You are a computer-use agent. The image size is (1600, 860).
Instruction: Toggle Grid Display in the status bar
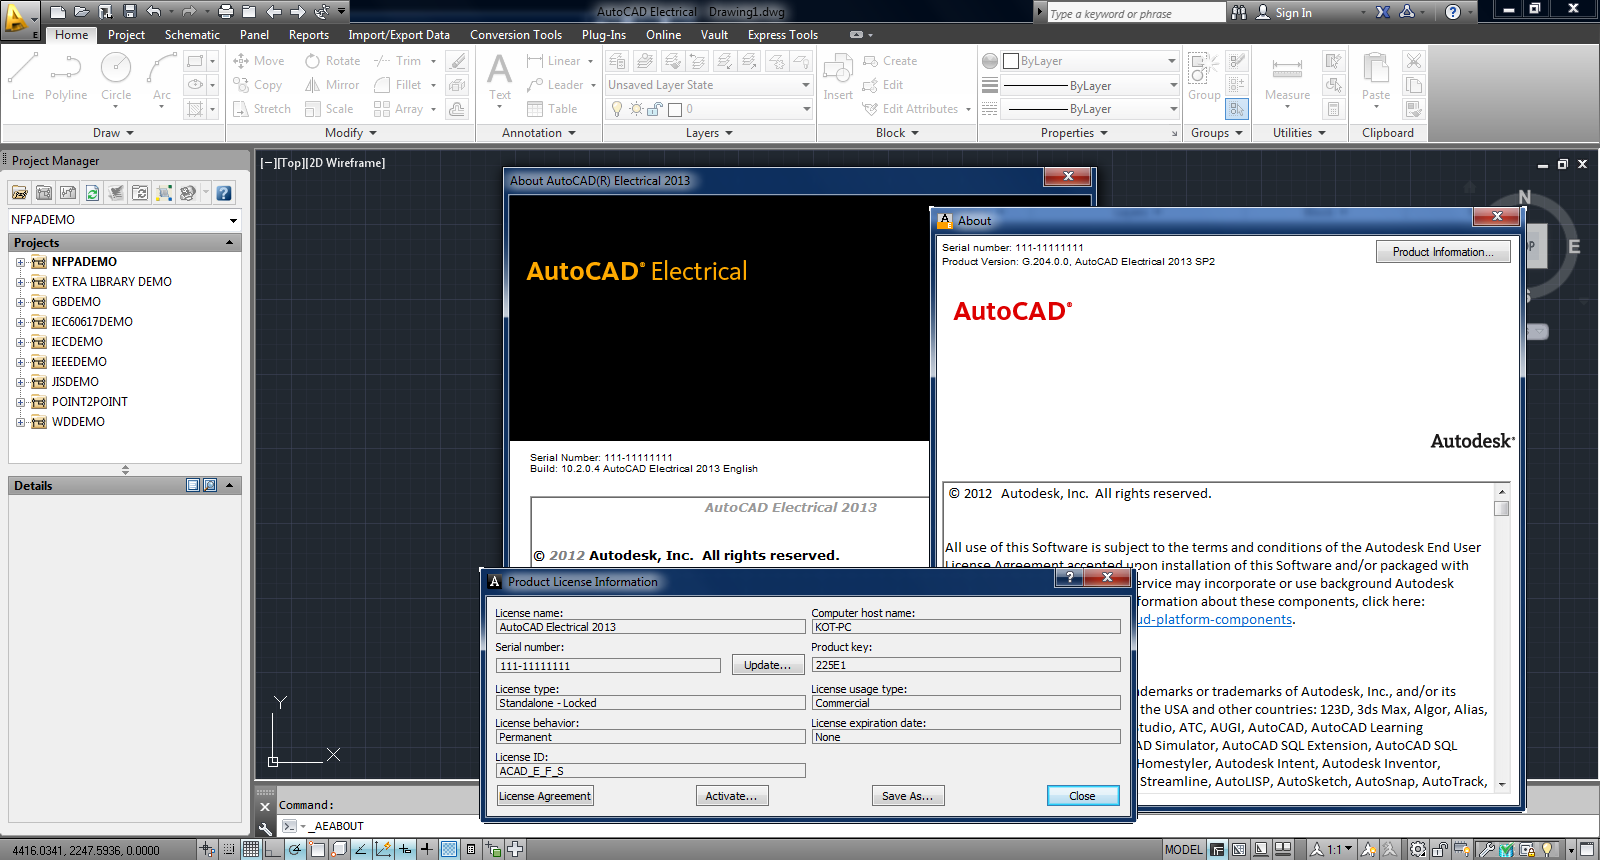pyautogui.click(x=251, y=850)
